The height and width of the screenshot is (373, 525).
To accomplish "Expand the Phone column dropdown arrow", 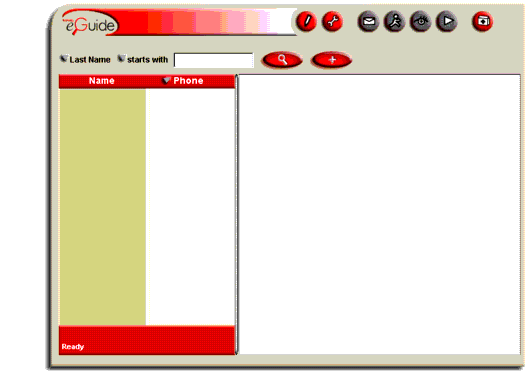I will click(x=166, y=80).
